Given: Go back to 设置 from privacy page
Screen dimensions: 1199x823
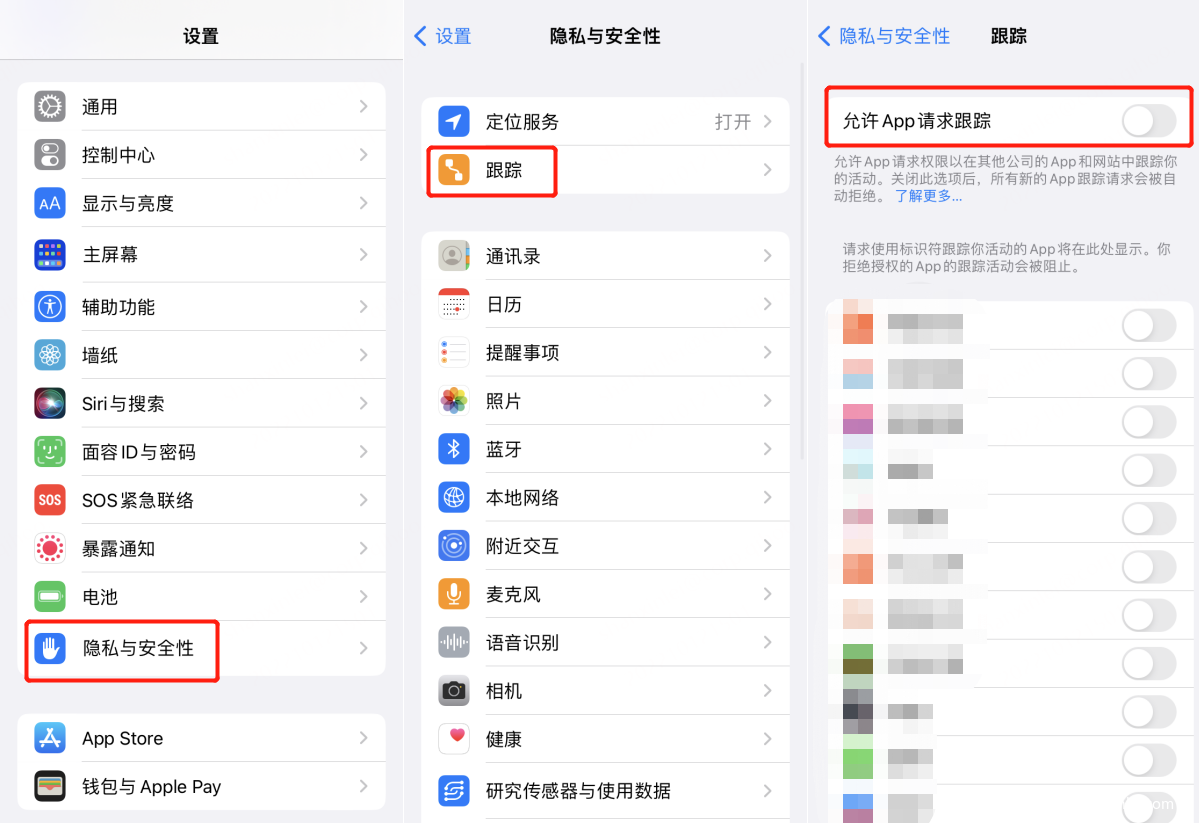Looking at the screenshot, I should 443,37.
